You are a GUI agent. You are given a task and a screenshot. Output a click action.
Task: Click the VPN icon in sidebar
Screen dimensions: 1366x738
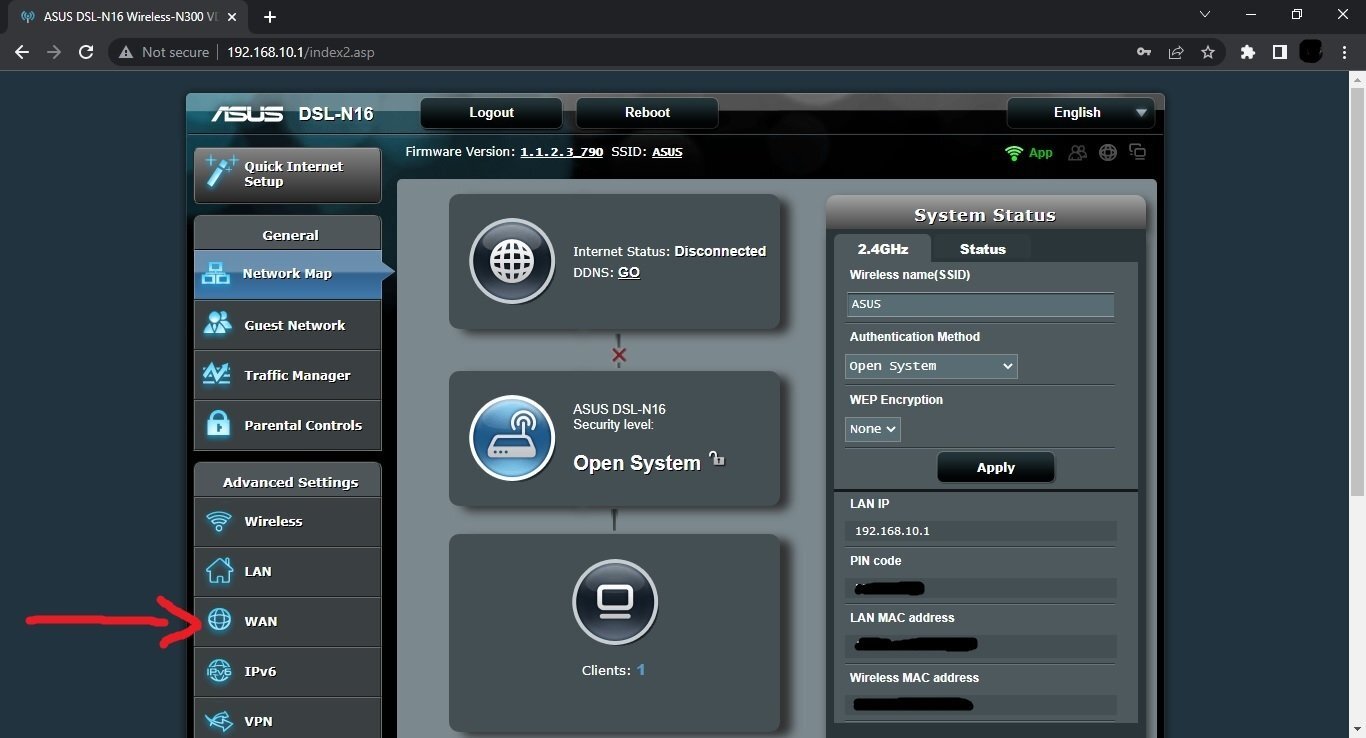click(x=218, y=721)
